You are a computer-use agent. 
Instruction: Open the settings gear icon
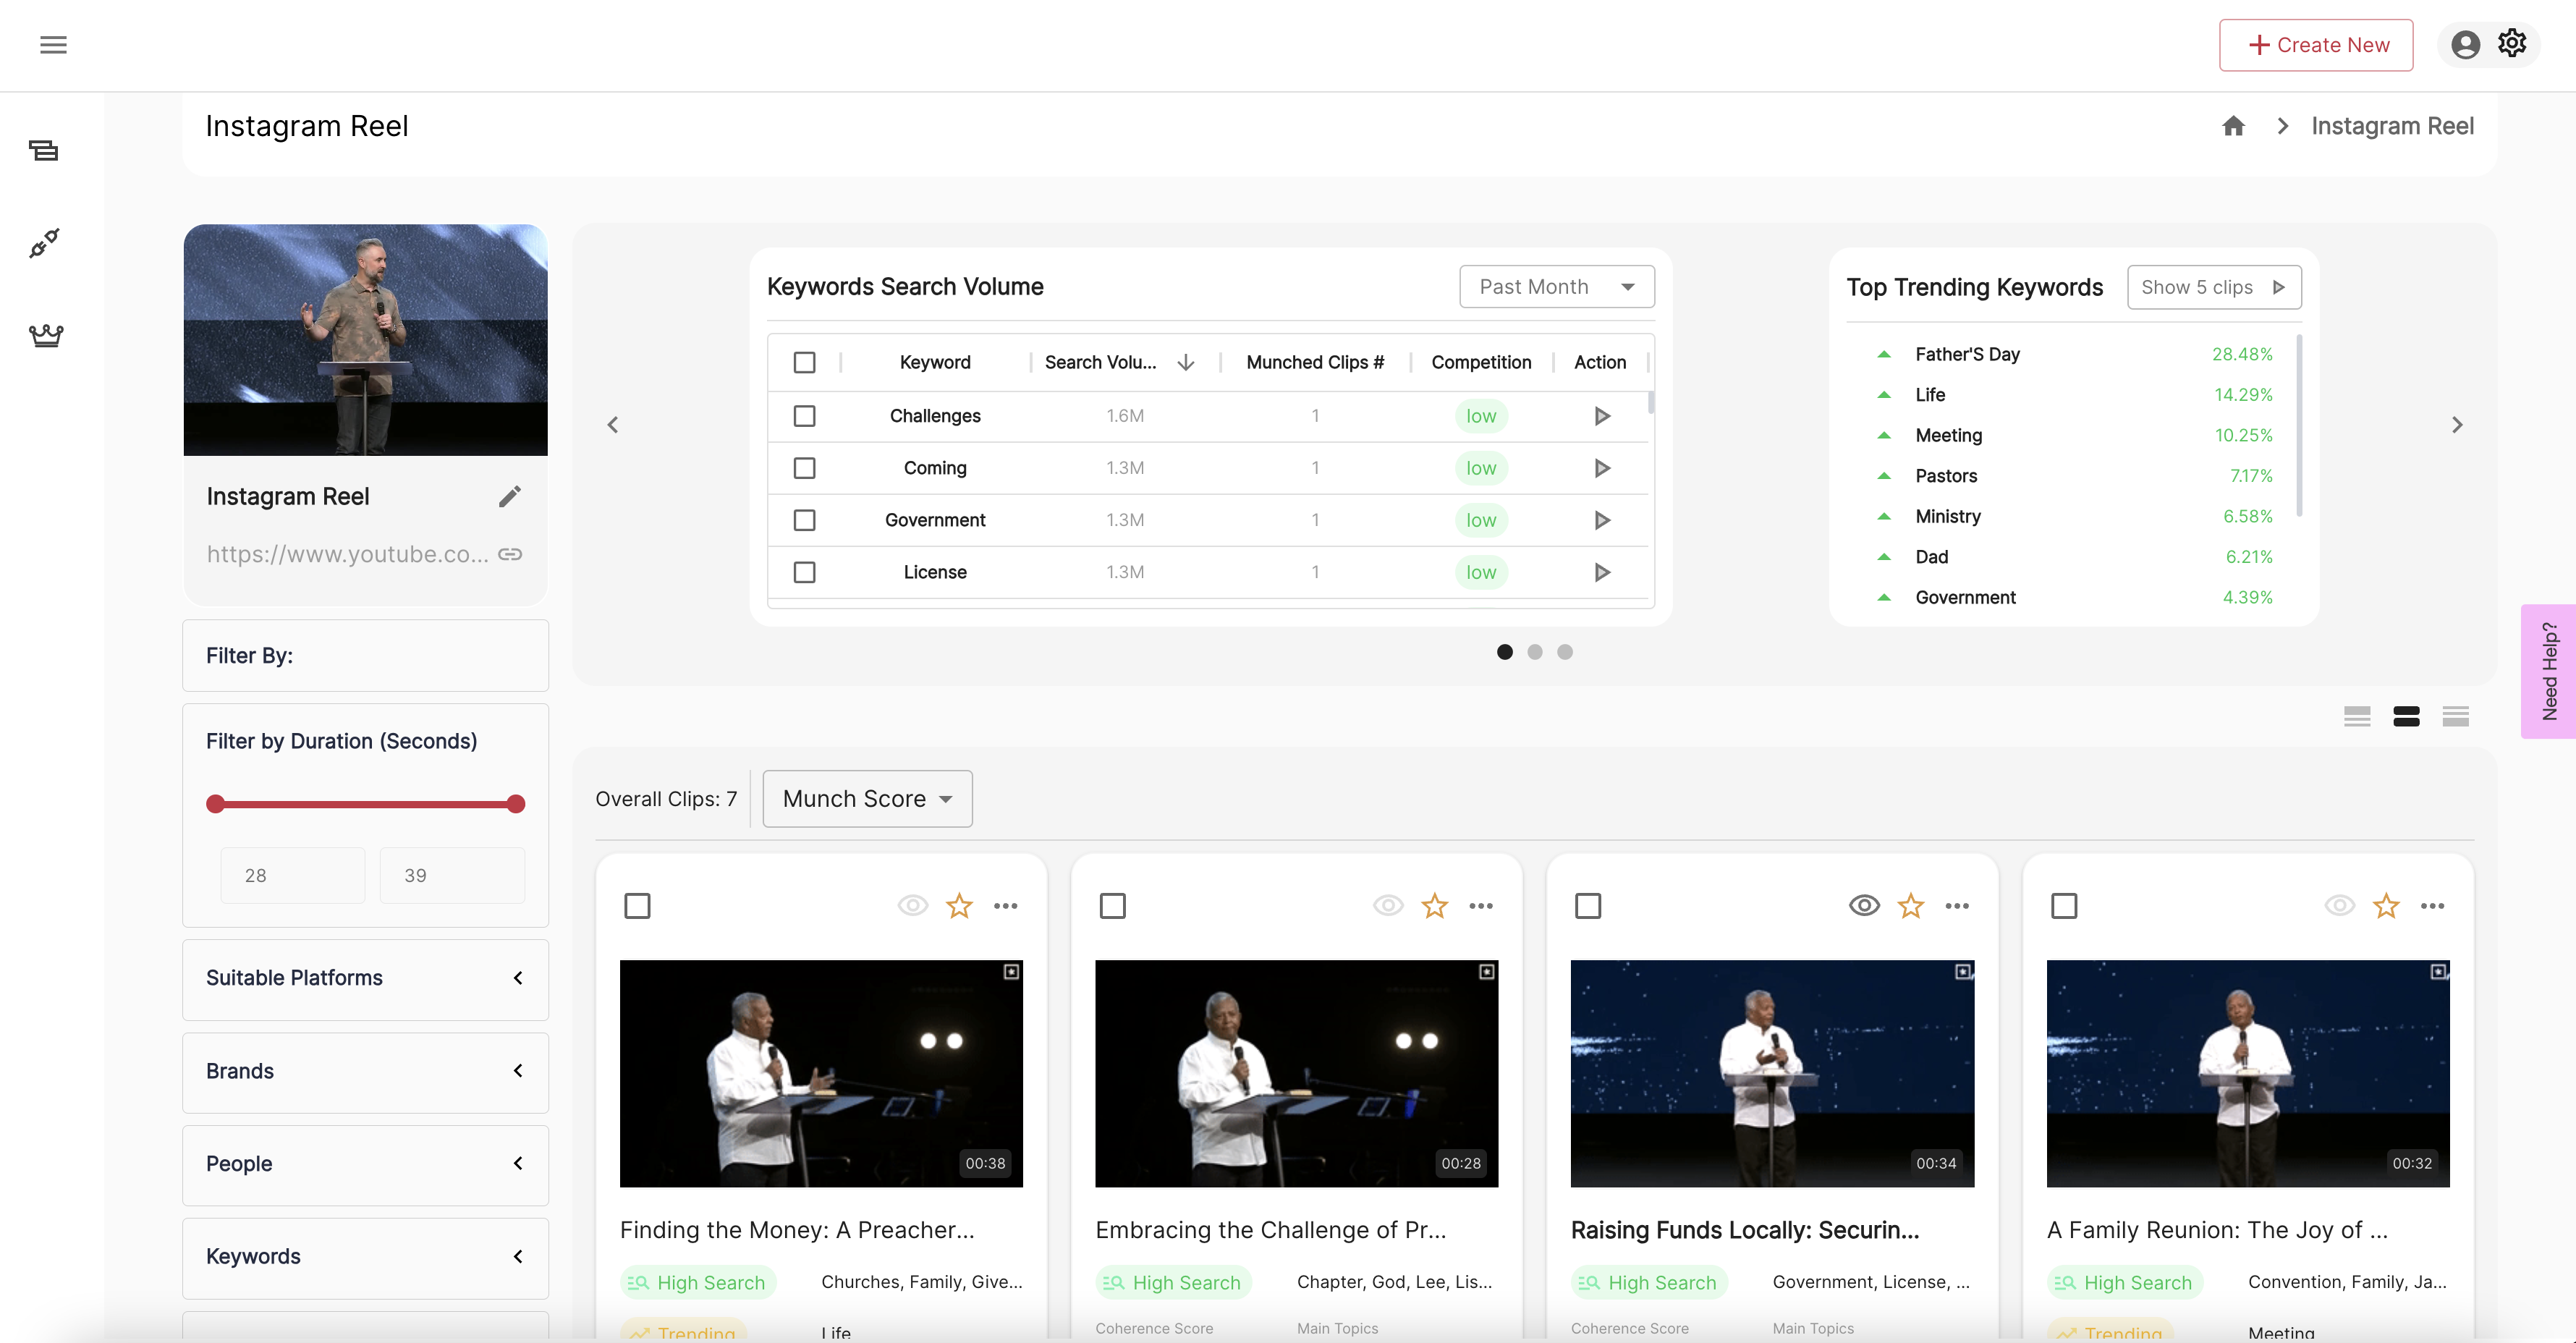[x=2511, y=43]
